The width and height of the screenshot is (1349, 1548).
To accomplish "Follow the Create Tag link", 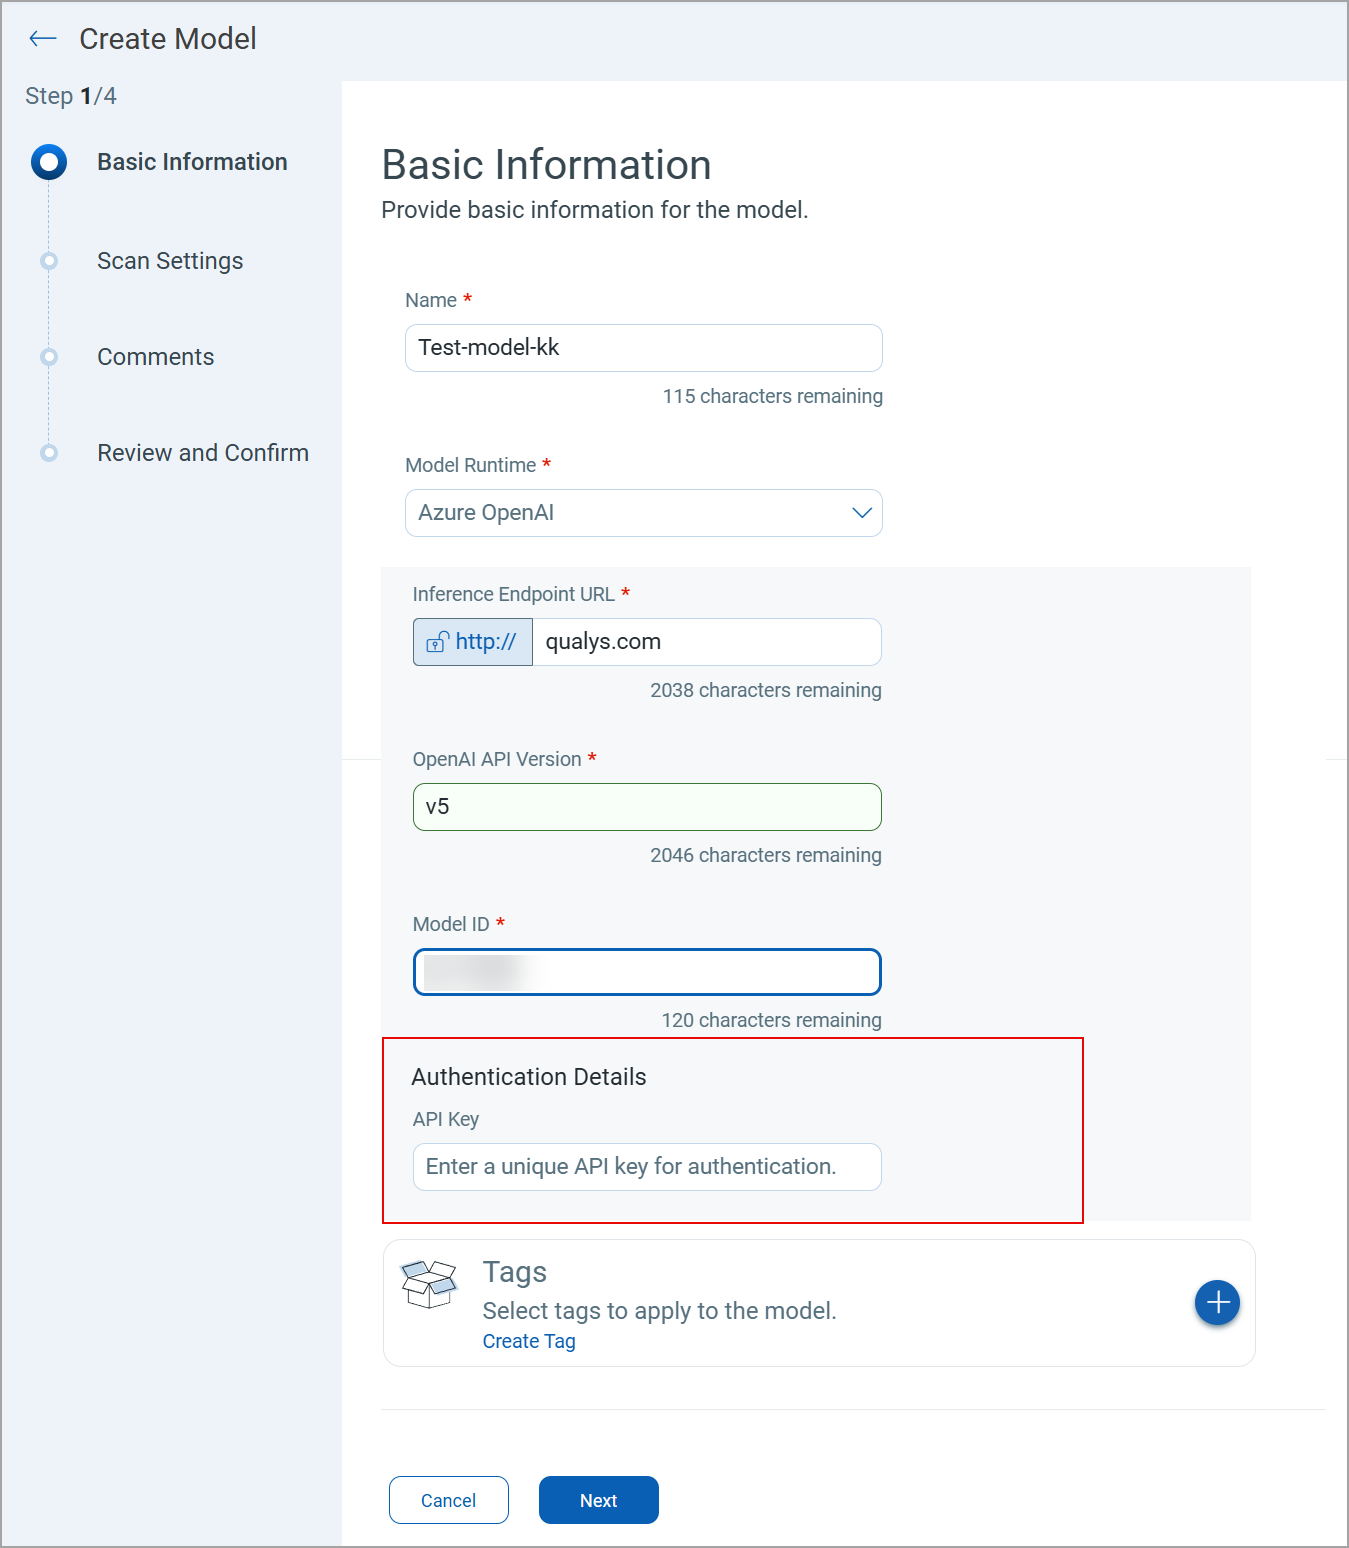I will 529,1341.
